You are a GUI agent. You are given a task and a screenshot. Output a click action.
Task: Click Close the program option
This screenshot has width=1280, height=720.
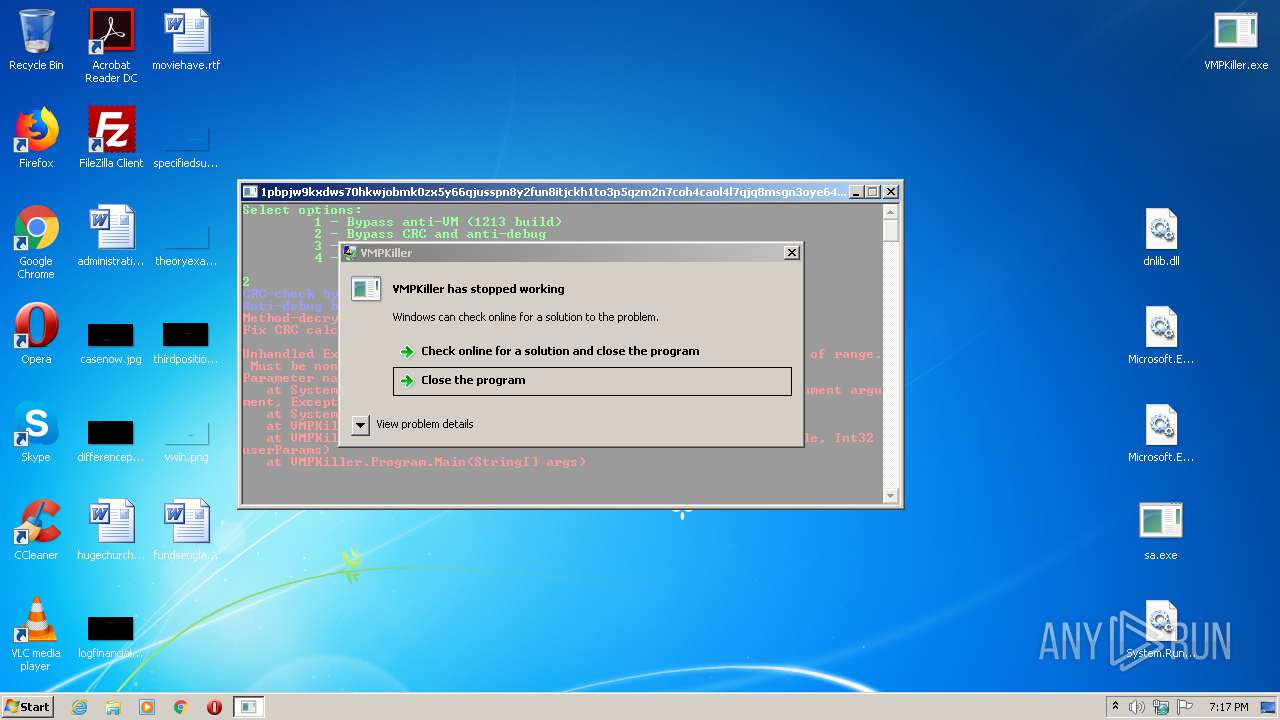click(x=592, y=381)
